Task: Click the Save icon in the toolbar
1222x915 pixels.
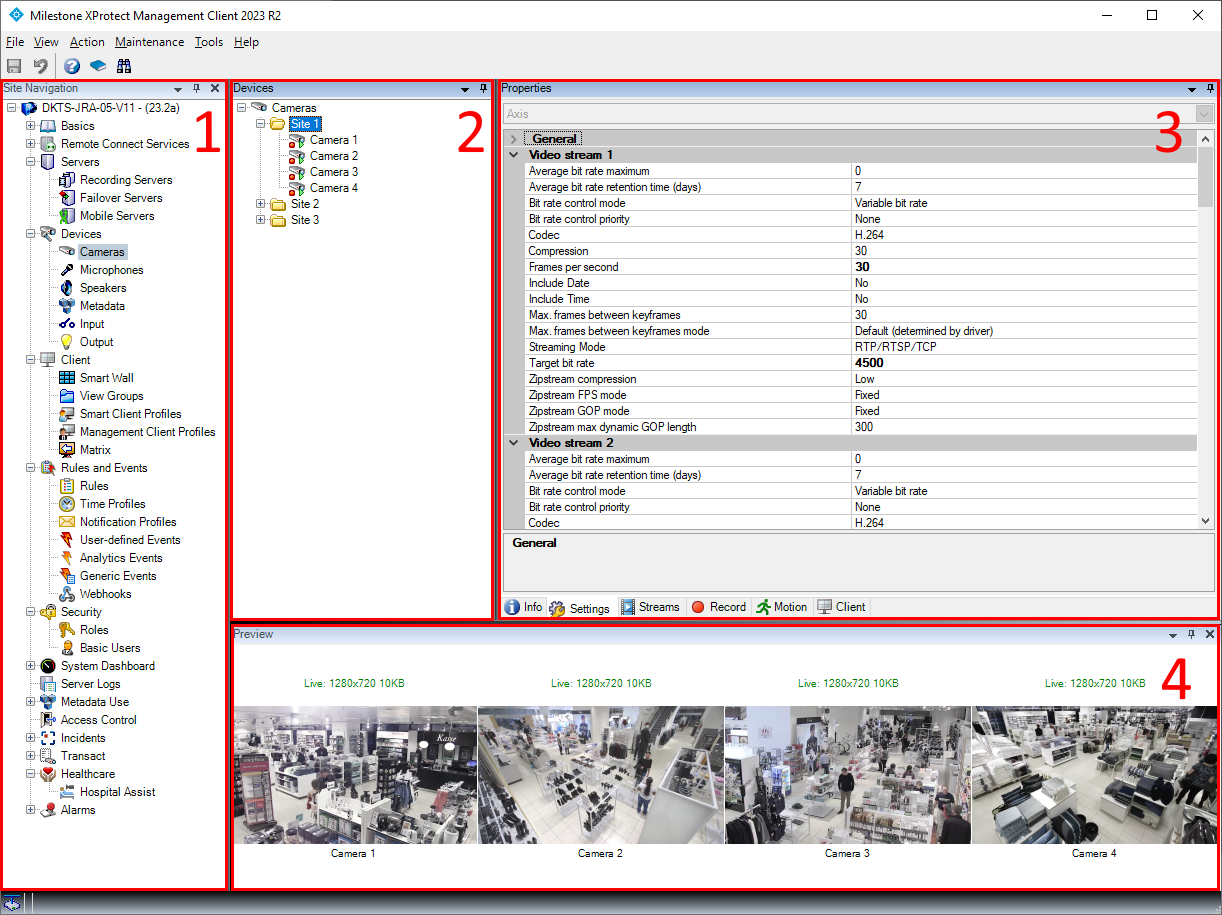Action: coord(13,65)
